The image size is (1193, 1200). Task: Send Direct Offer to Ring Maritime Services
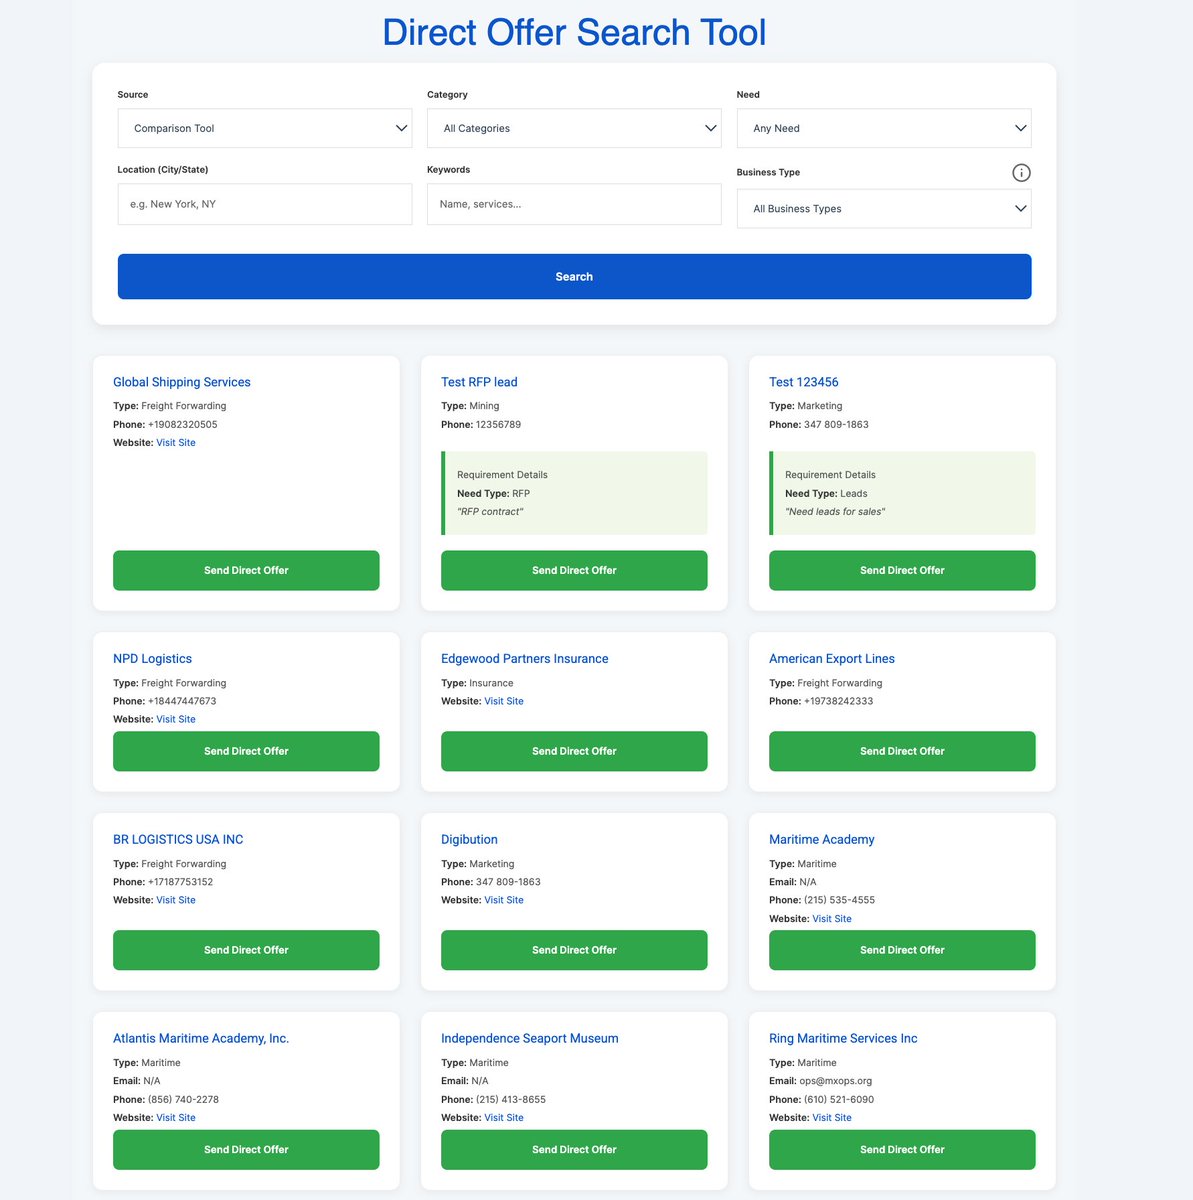point(902,1150)
